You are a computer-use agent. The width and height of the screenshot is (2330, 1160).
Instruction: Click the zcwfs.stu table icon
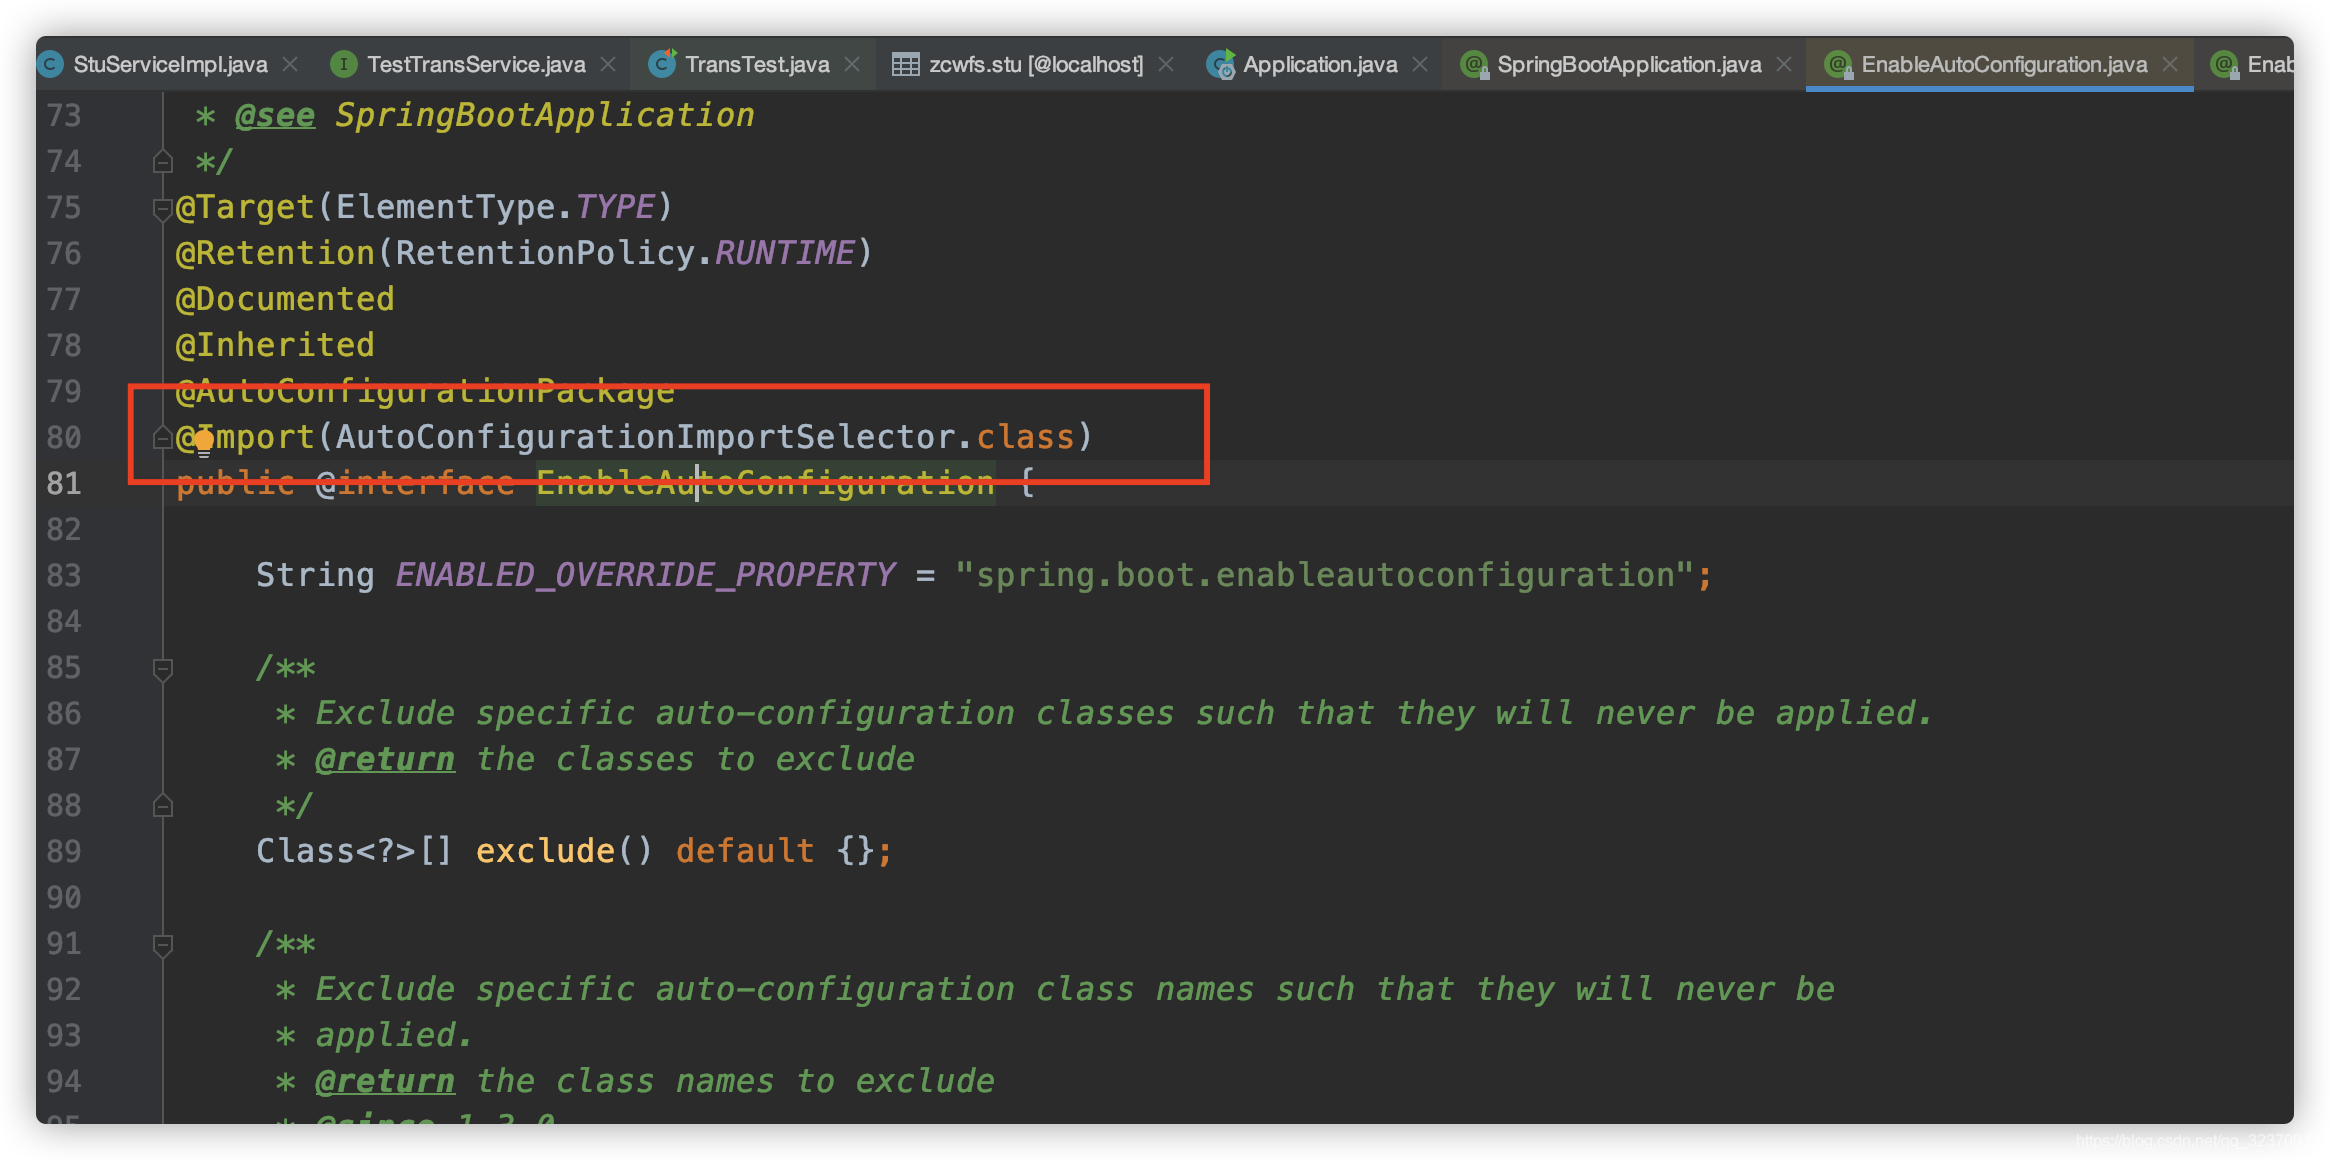(x=905, y=65)
